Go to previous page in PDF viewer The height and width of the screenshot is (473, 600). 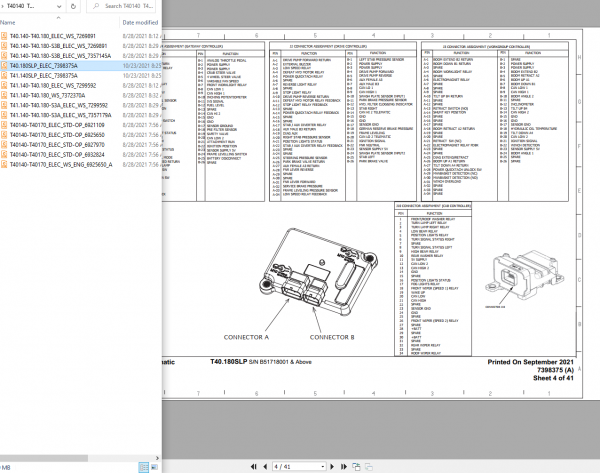(x=265, y=466)
